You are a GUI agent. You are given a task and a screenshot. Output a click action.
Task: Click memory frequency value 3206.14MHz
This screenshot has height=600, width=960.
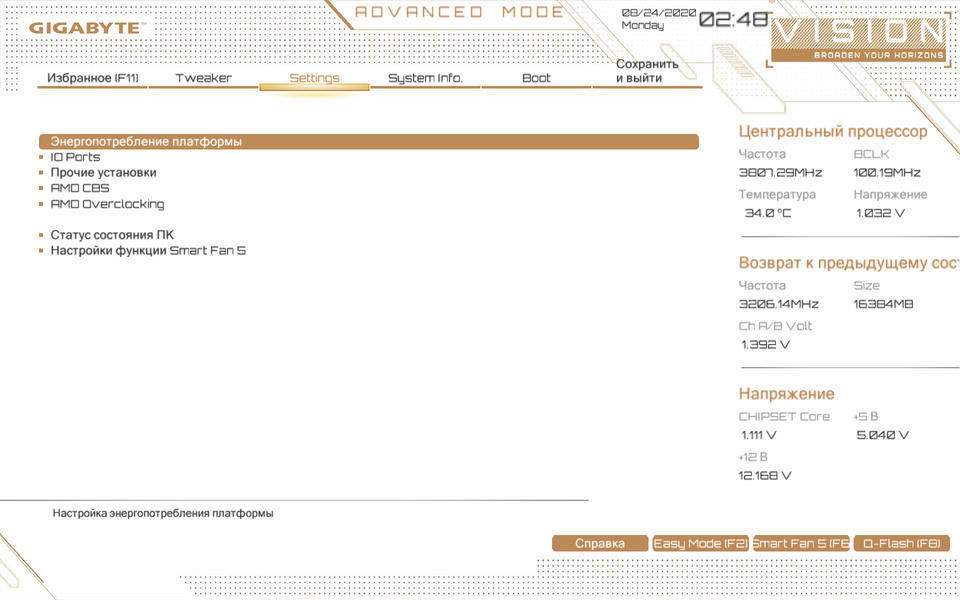(x=779, y=304)
